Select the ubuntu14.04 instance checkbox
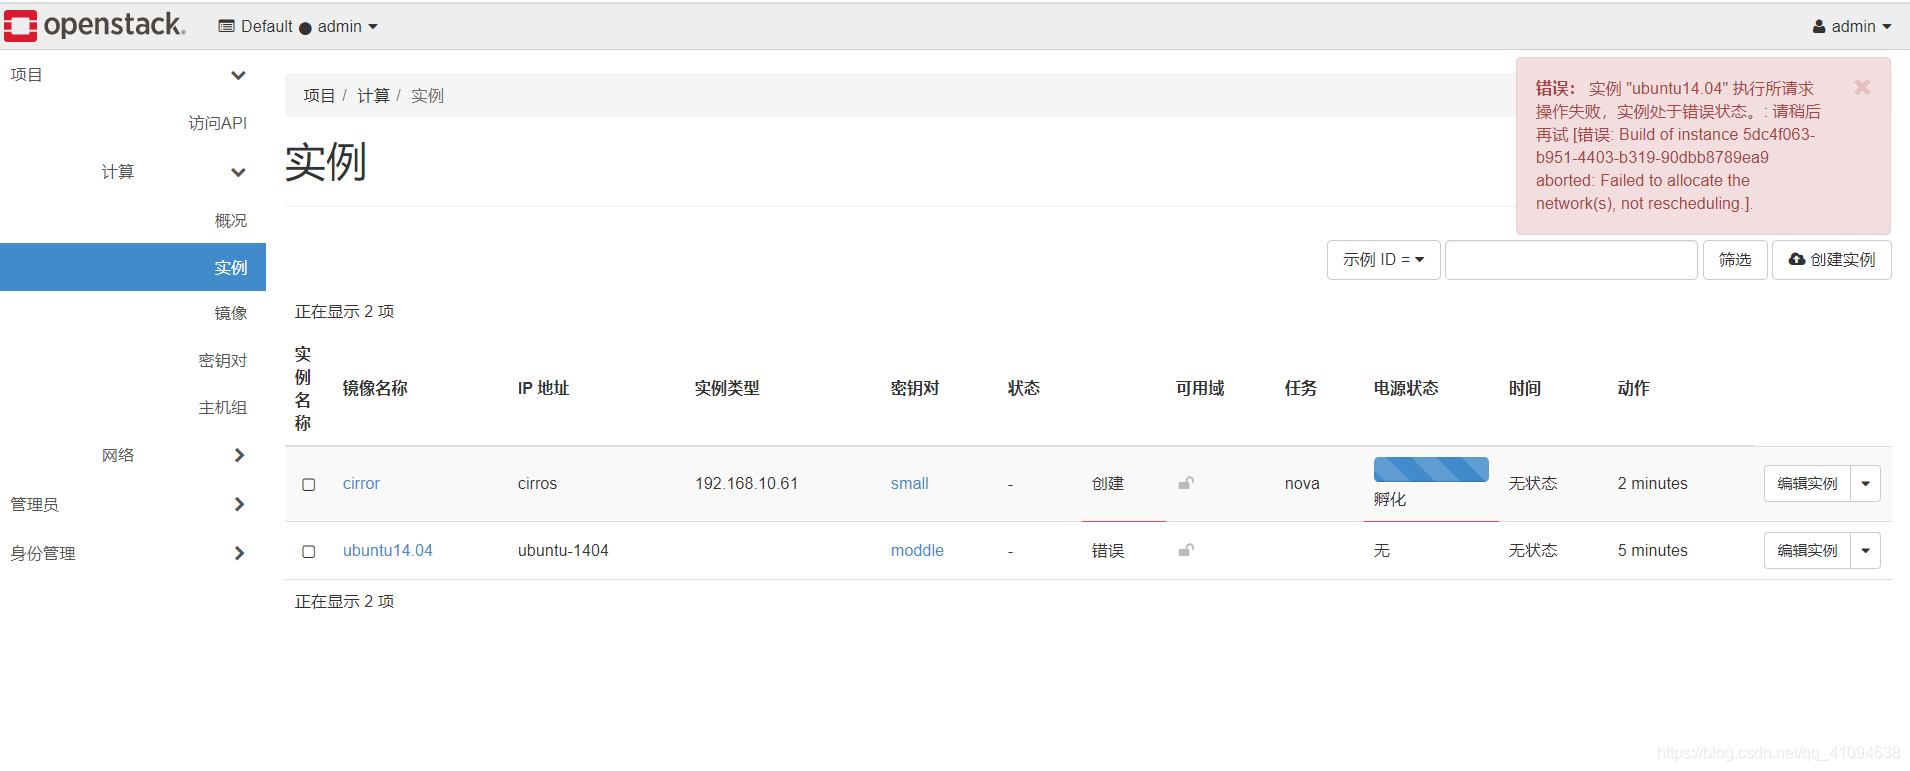The image size is (1910, 771). 309,551
